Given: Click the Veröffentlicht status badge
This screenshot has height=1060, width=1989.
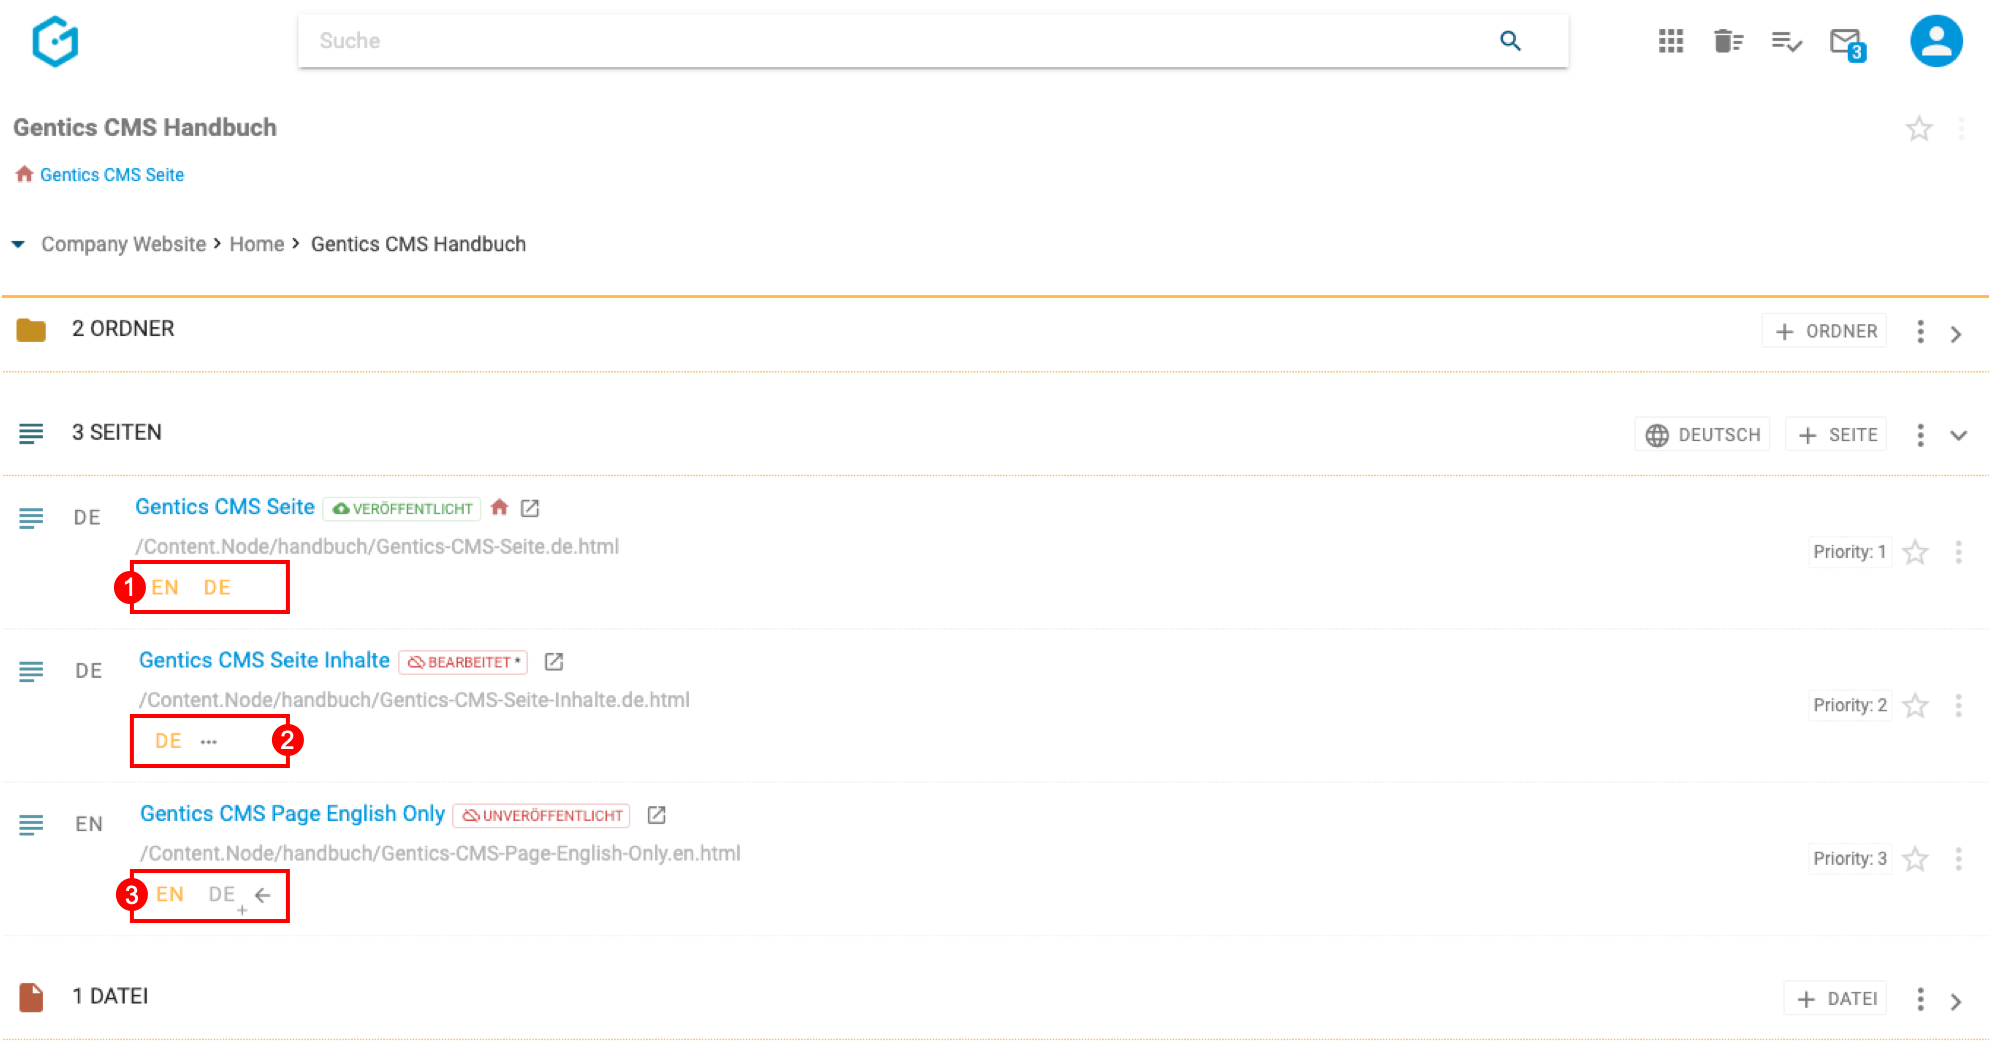Looking at the screenshot, I should [x=402, y=508].
